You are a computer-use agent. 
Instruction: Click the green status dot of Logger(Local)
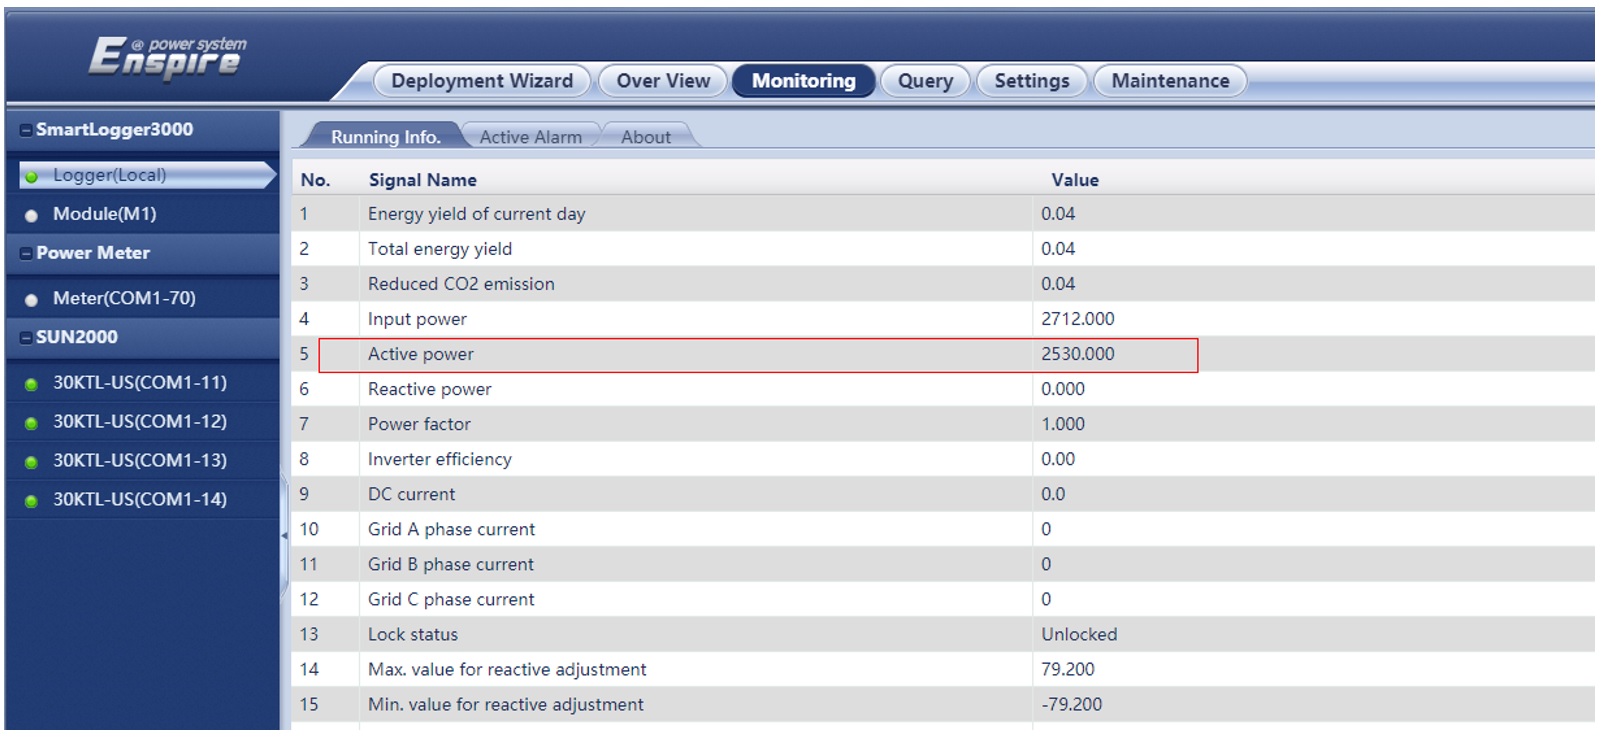coord(31,177)
